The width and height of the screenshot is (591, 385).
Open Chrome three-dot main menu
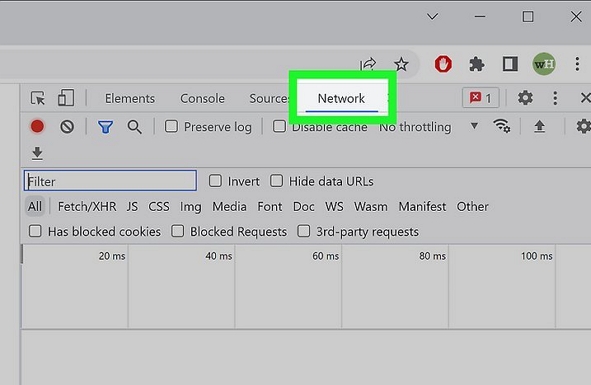pos(577,64)
